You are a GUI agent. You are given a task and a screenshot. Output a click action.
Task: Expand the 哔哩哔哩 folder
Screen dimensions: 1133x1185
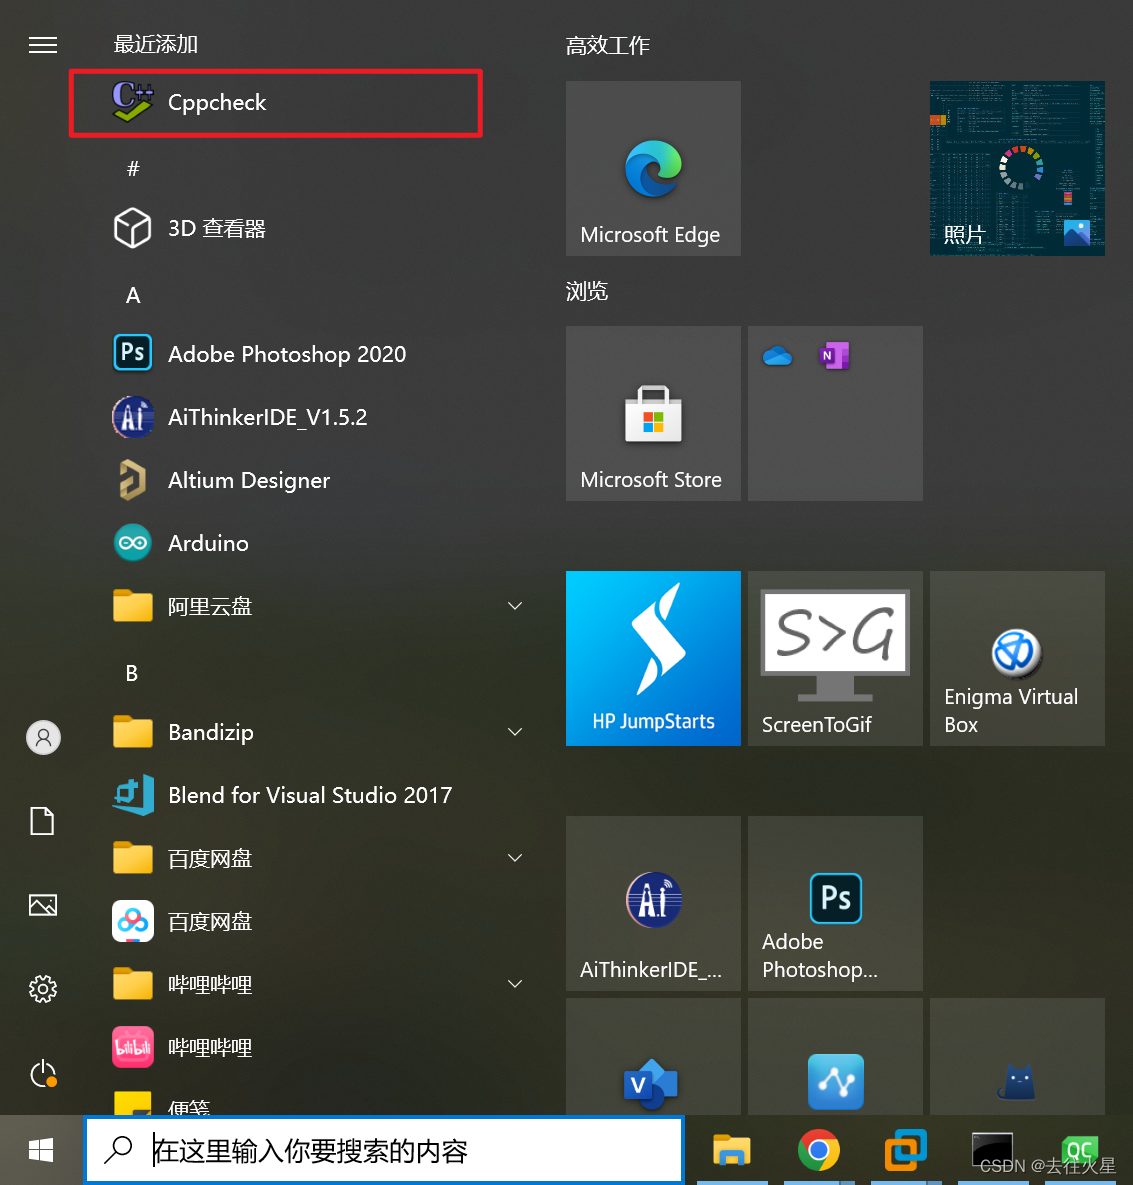click(x=514, y=983)
